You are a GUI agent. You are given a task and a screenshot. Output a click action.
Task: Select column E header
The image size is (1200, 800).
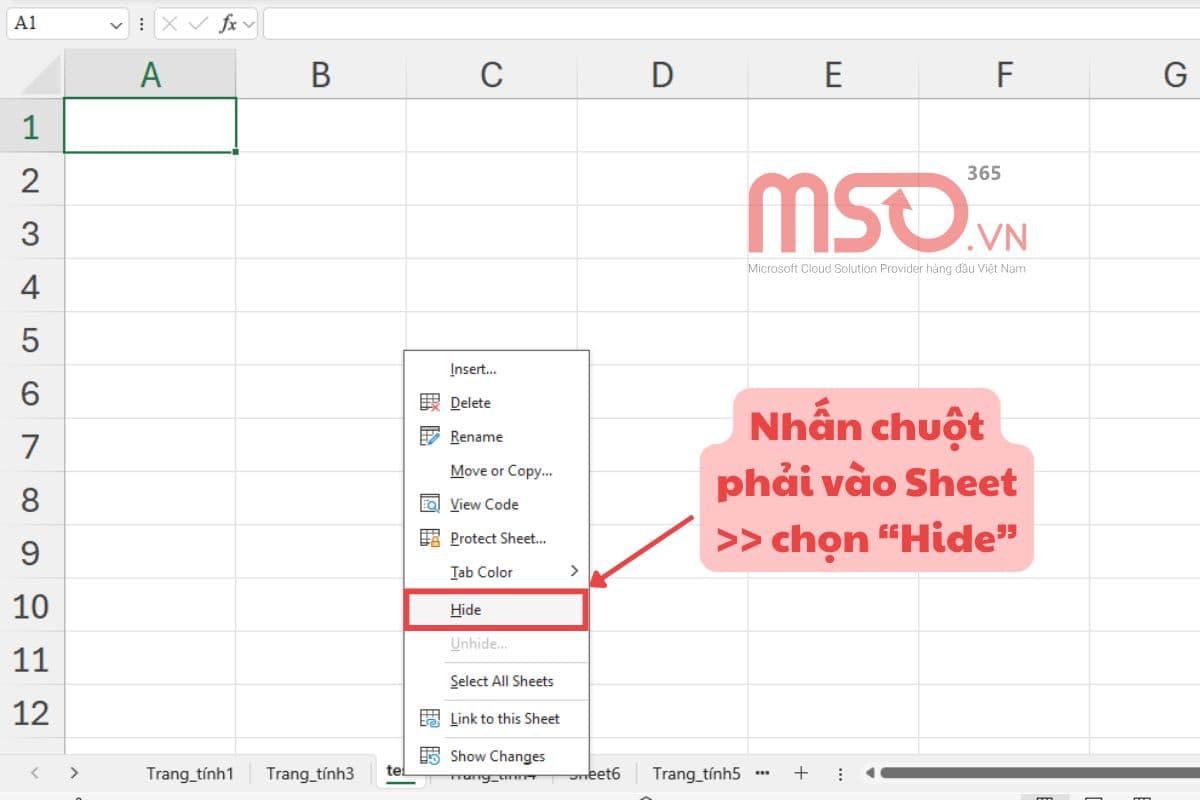833,74
